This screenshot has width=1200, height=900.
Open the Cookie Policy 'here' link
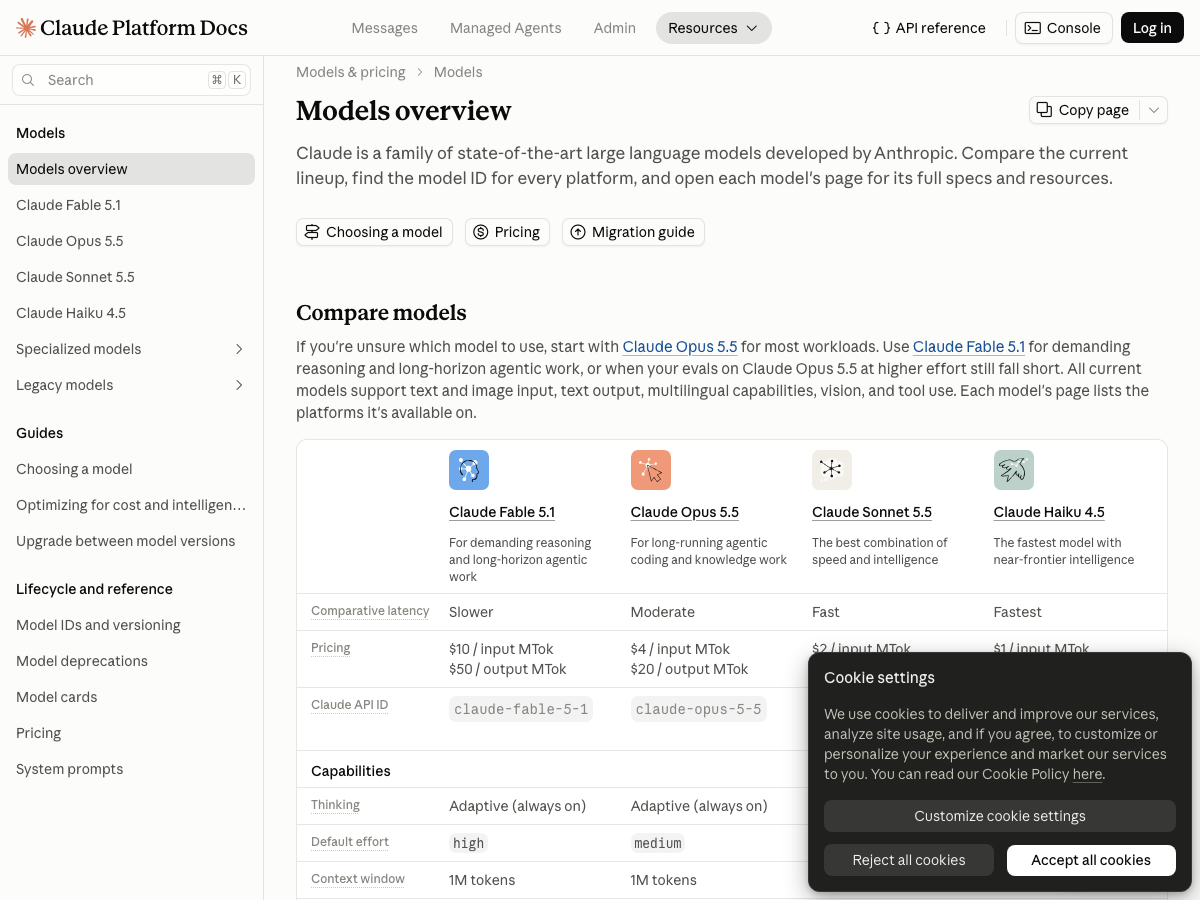1087,774
